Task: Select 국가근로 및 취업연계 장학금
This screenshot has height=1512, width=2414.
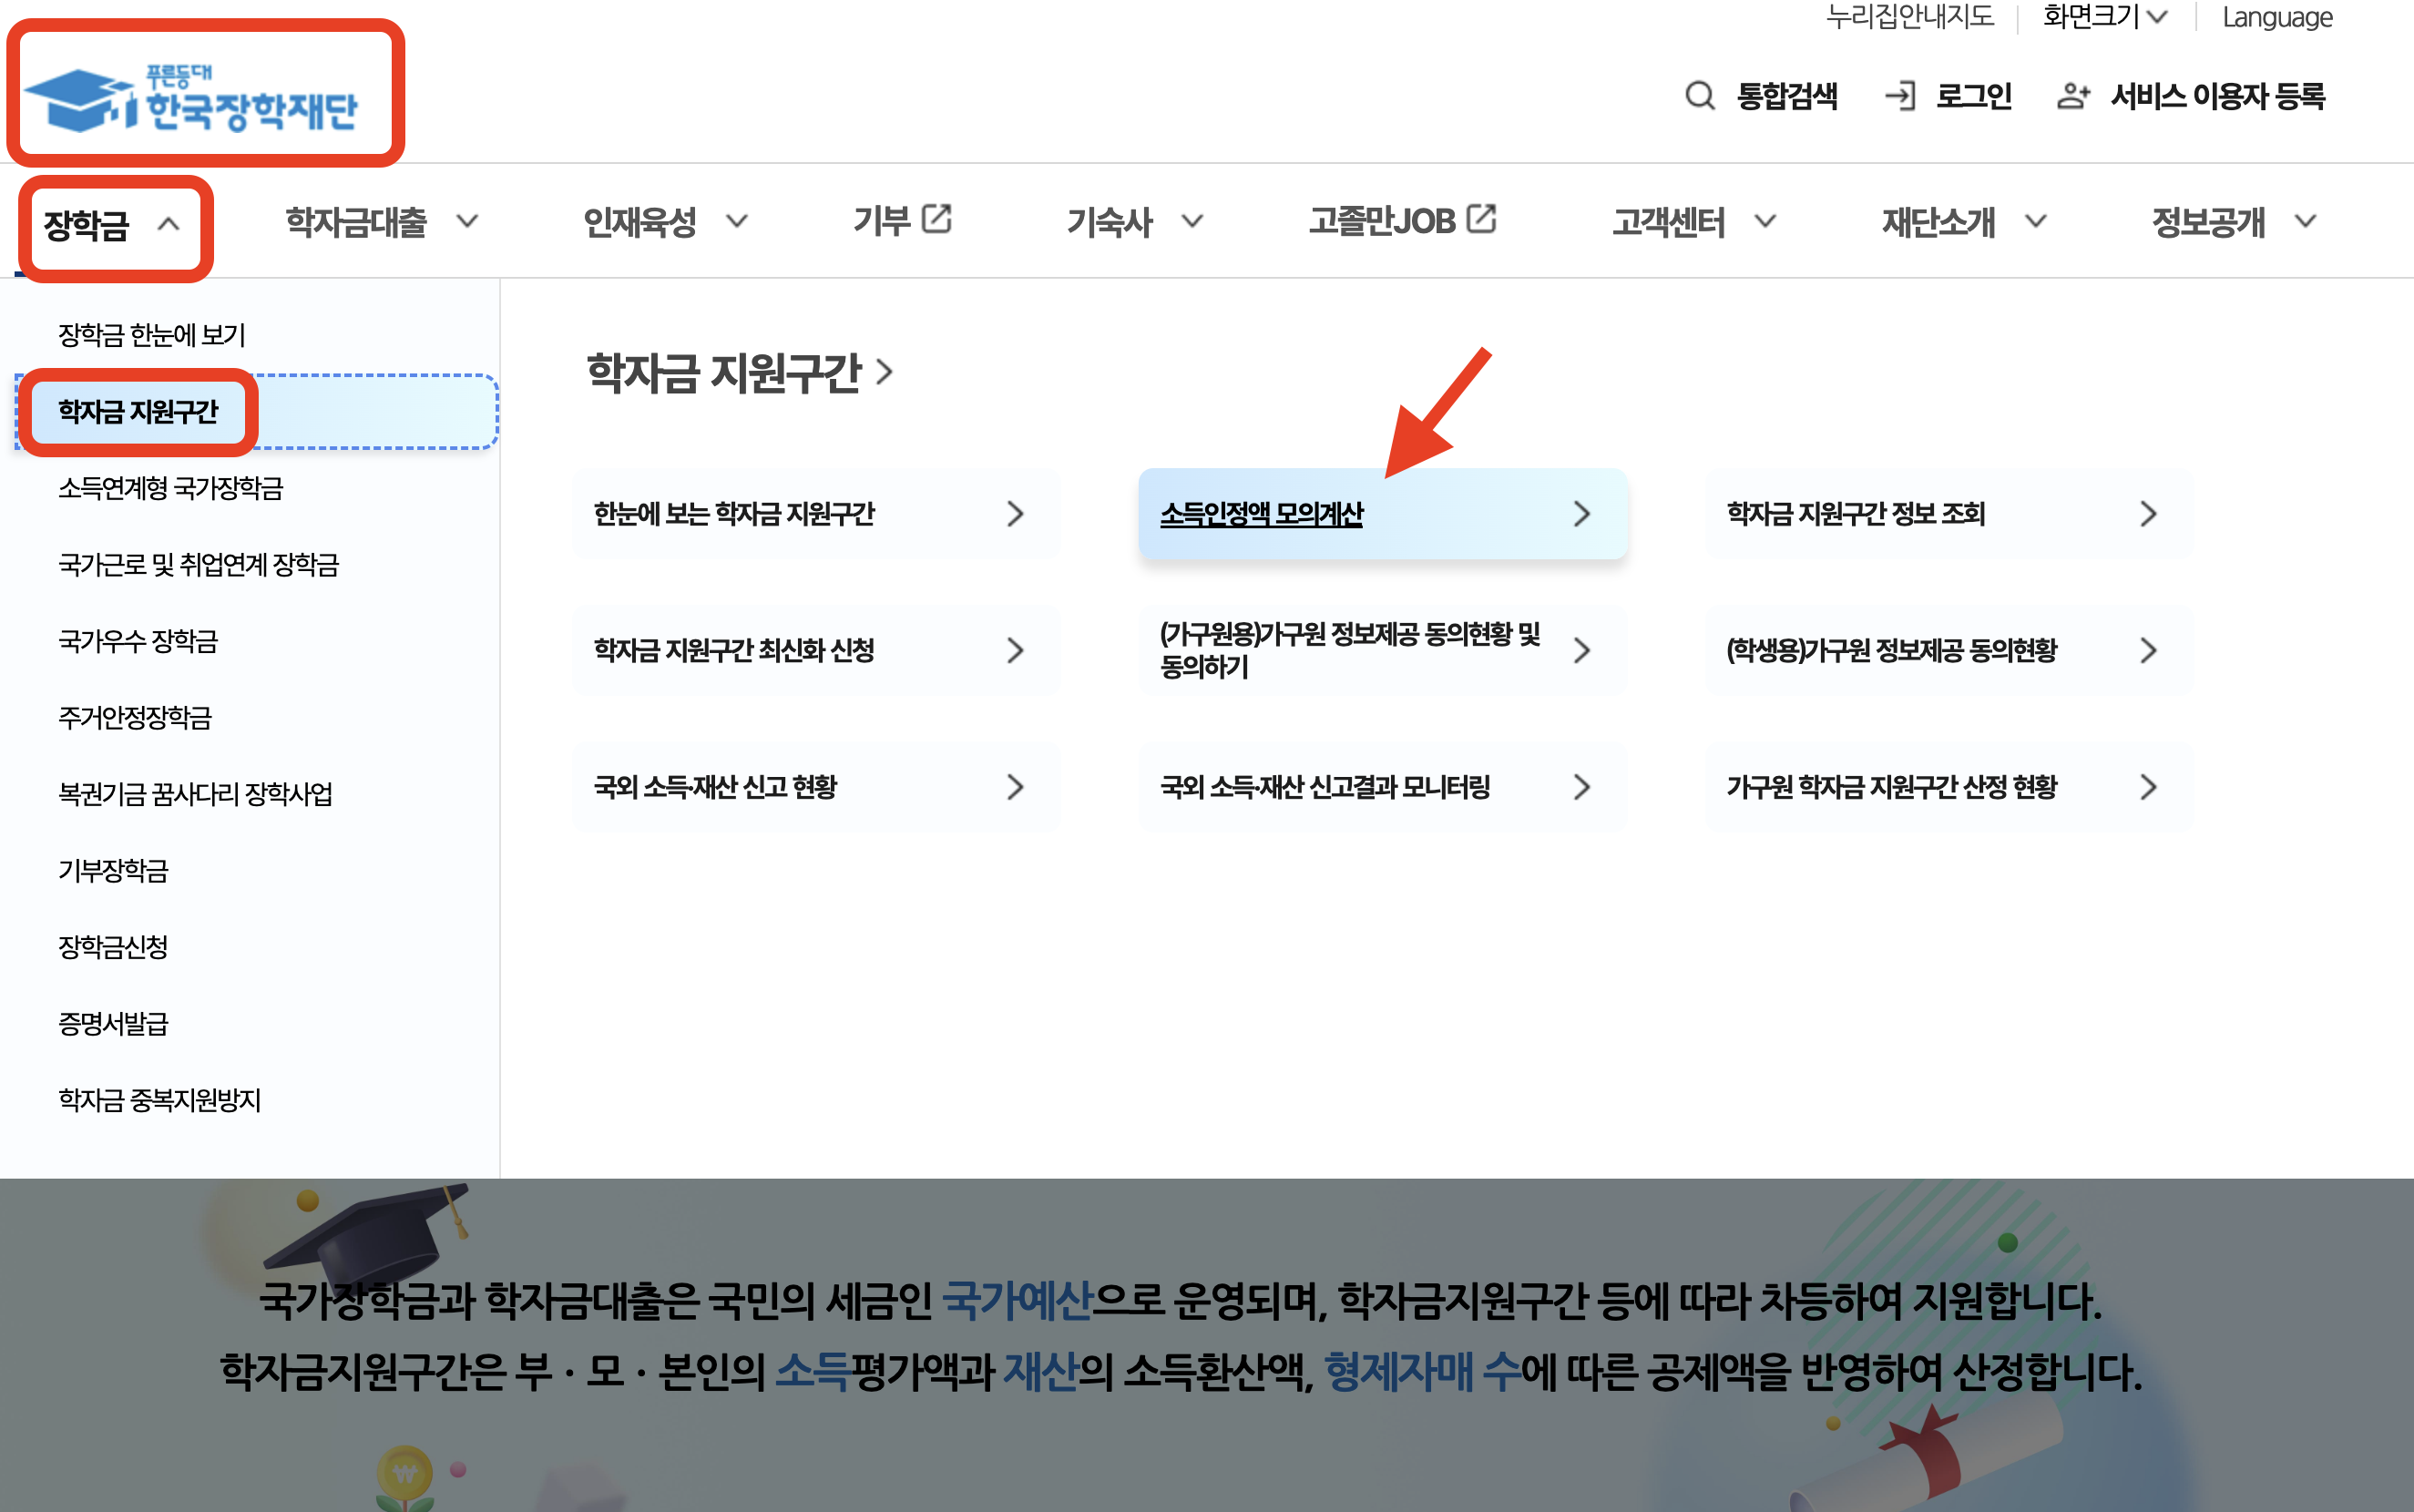Action: click(x=199, y=565)
